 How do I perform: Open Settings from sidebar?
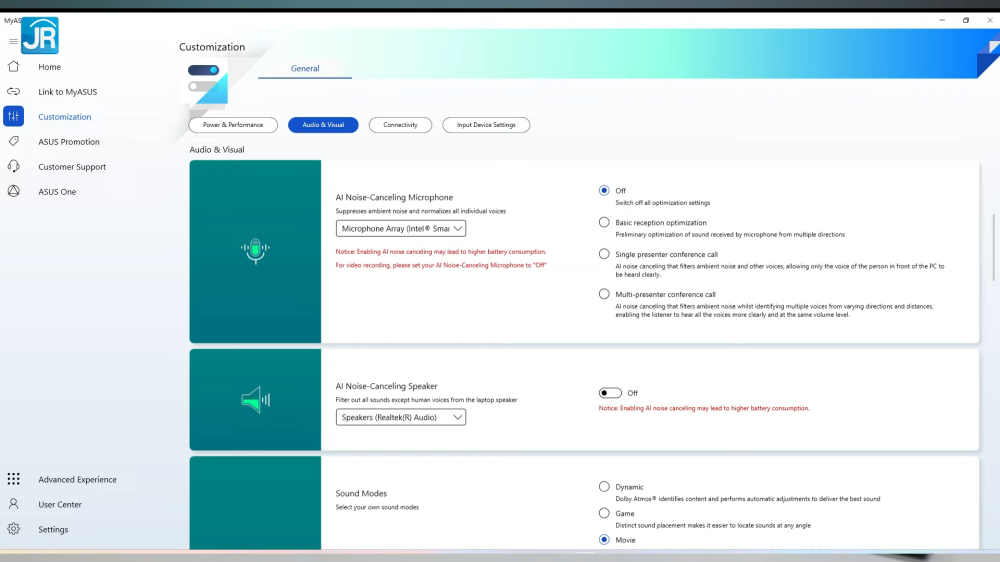tap(53, 528)
